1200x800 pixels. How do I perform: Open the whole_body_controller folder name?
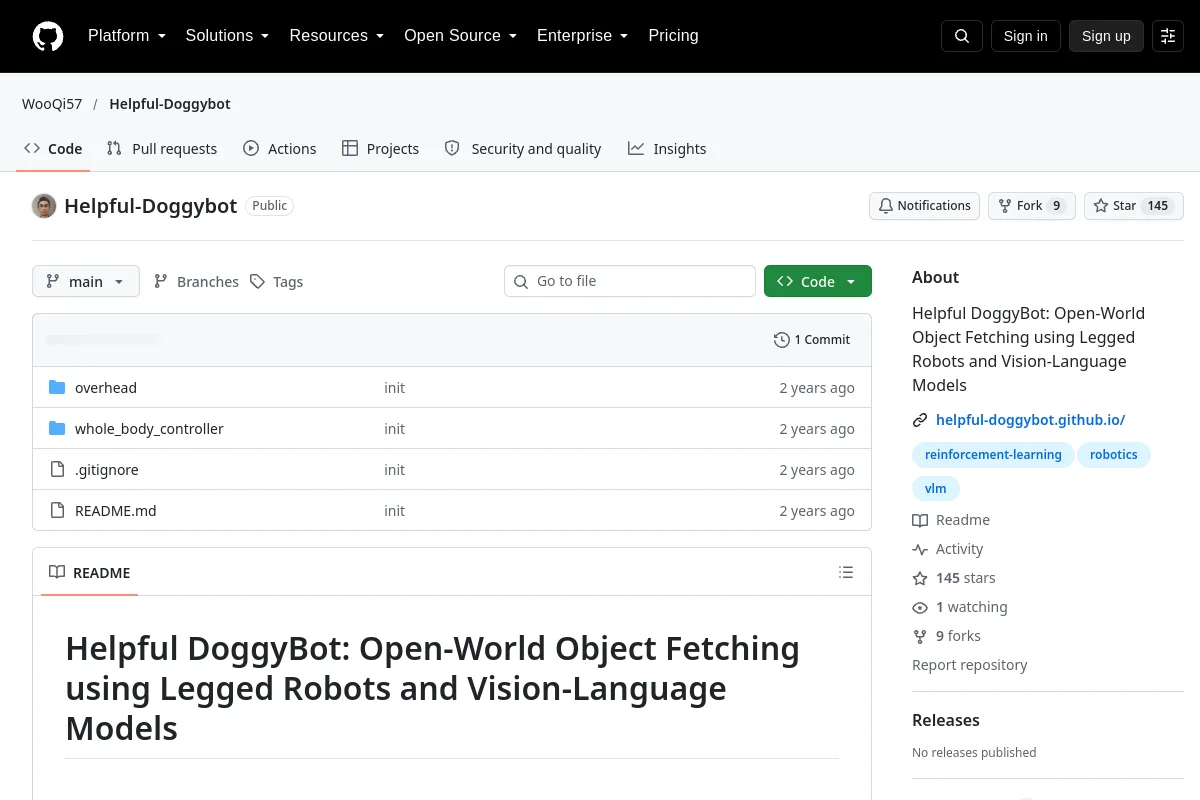point(149,429)
